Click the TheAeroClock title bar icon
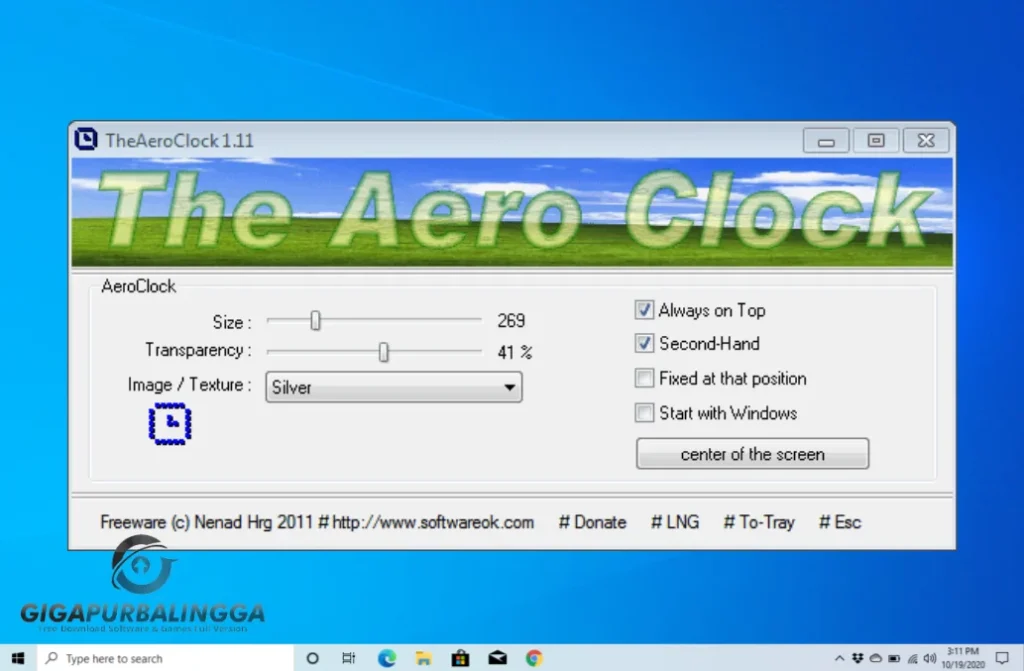This screenshot has height=671, width=1024. point(86,140)
